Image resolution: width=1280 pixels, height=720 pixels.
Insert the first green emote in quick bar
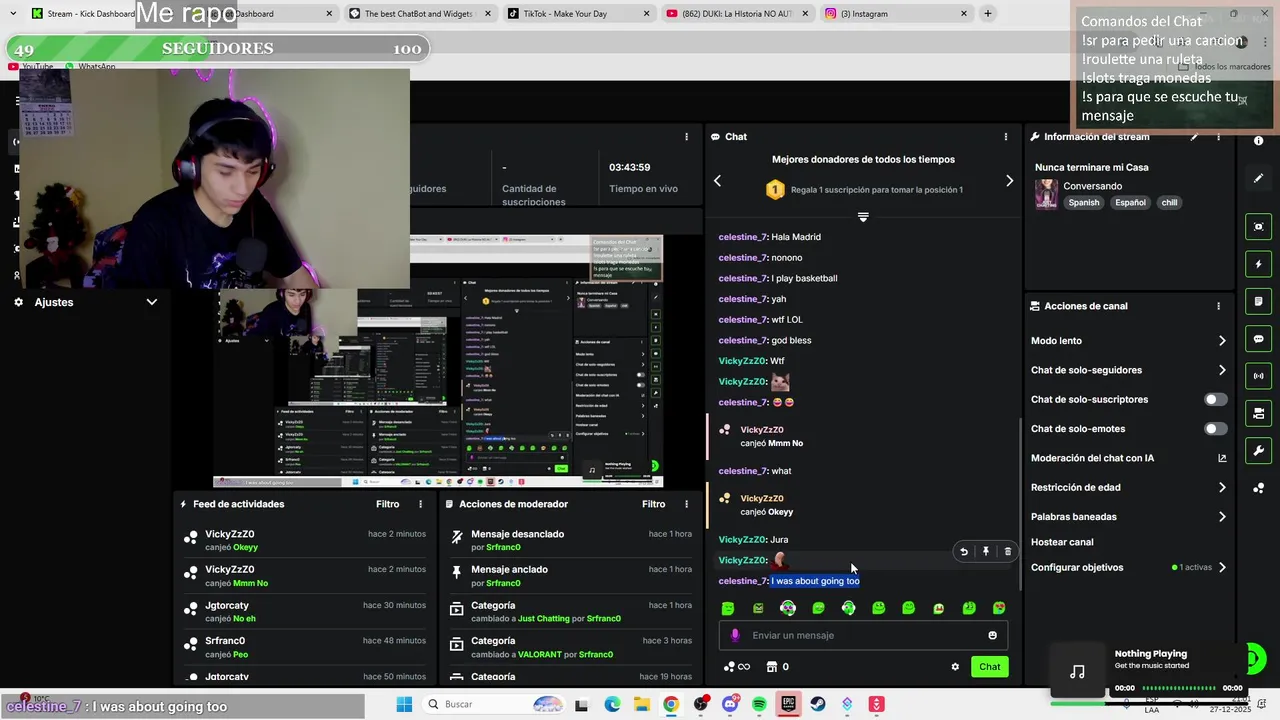728,608
